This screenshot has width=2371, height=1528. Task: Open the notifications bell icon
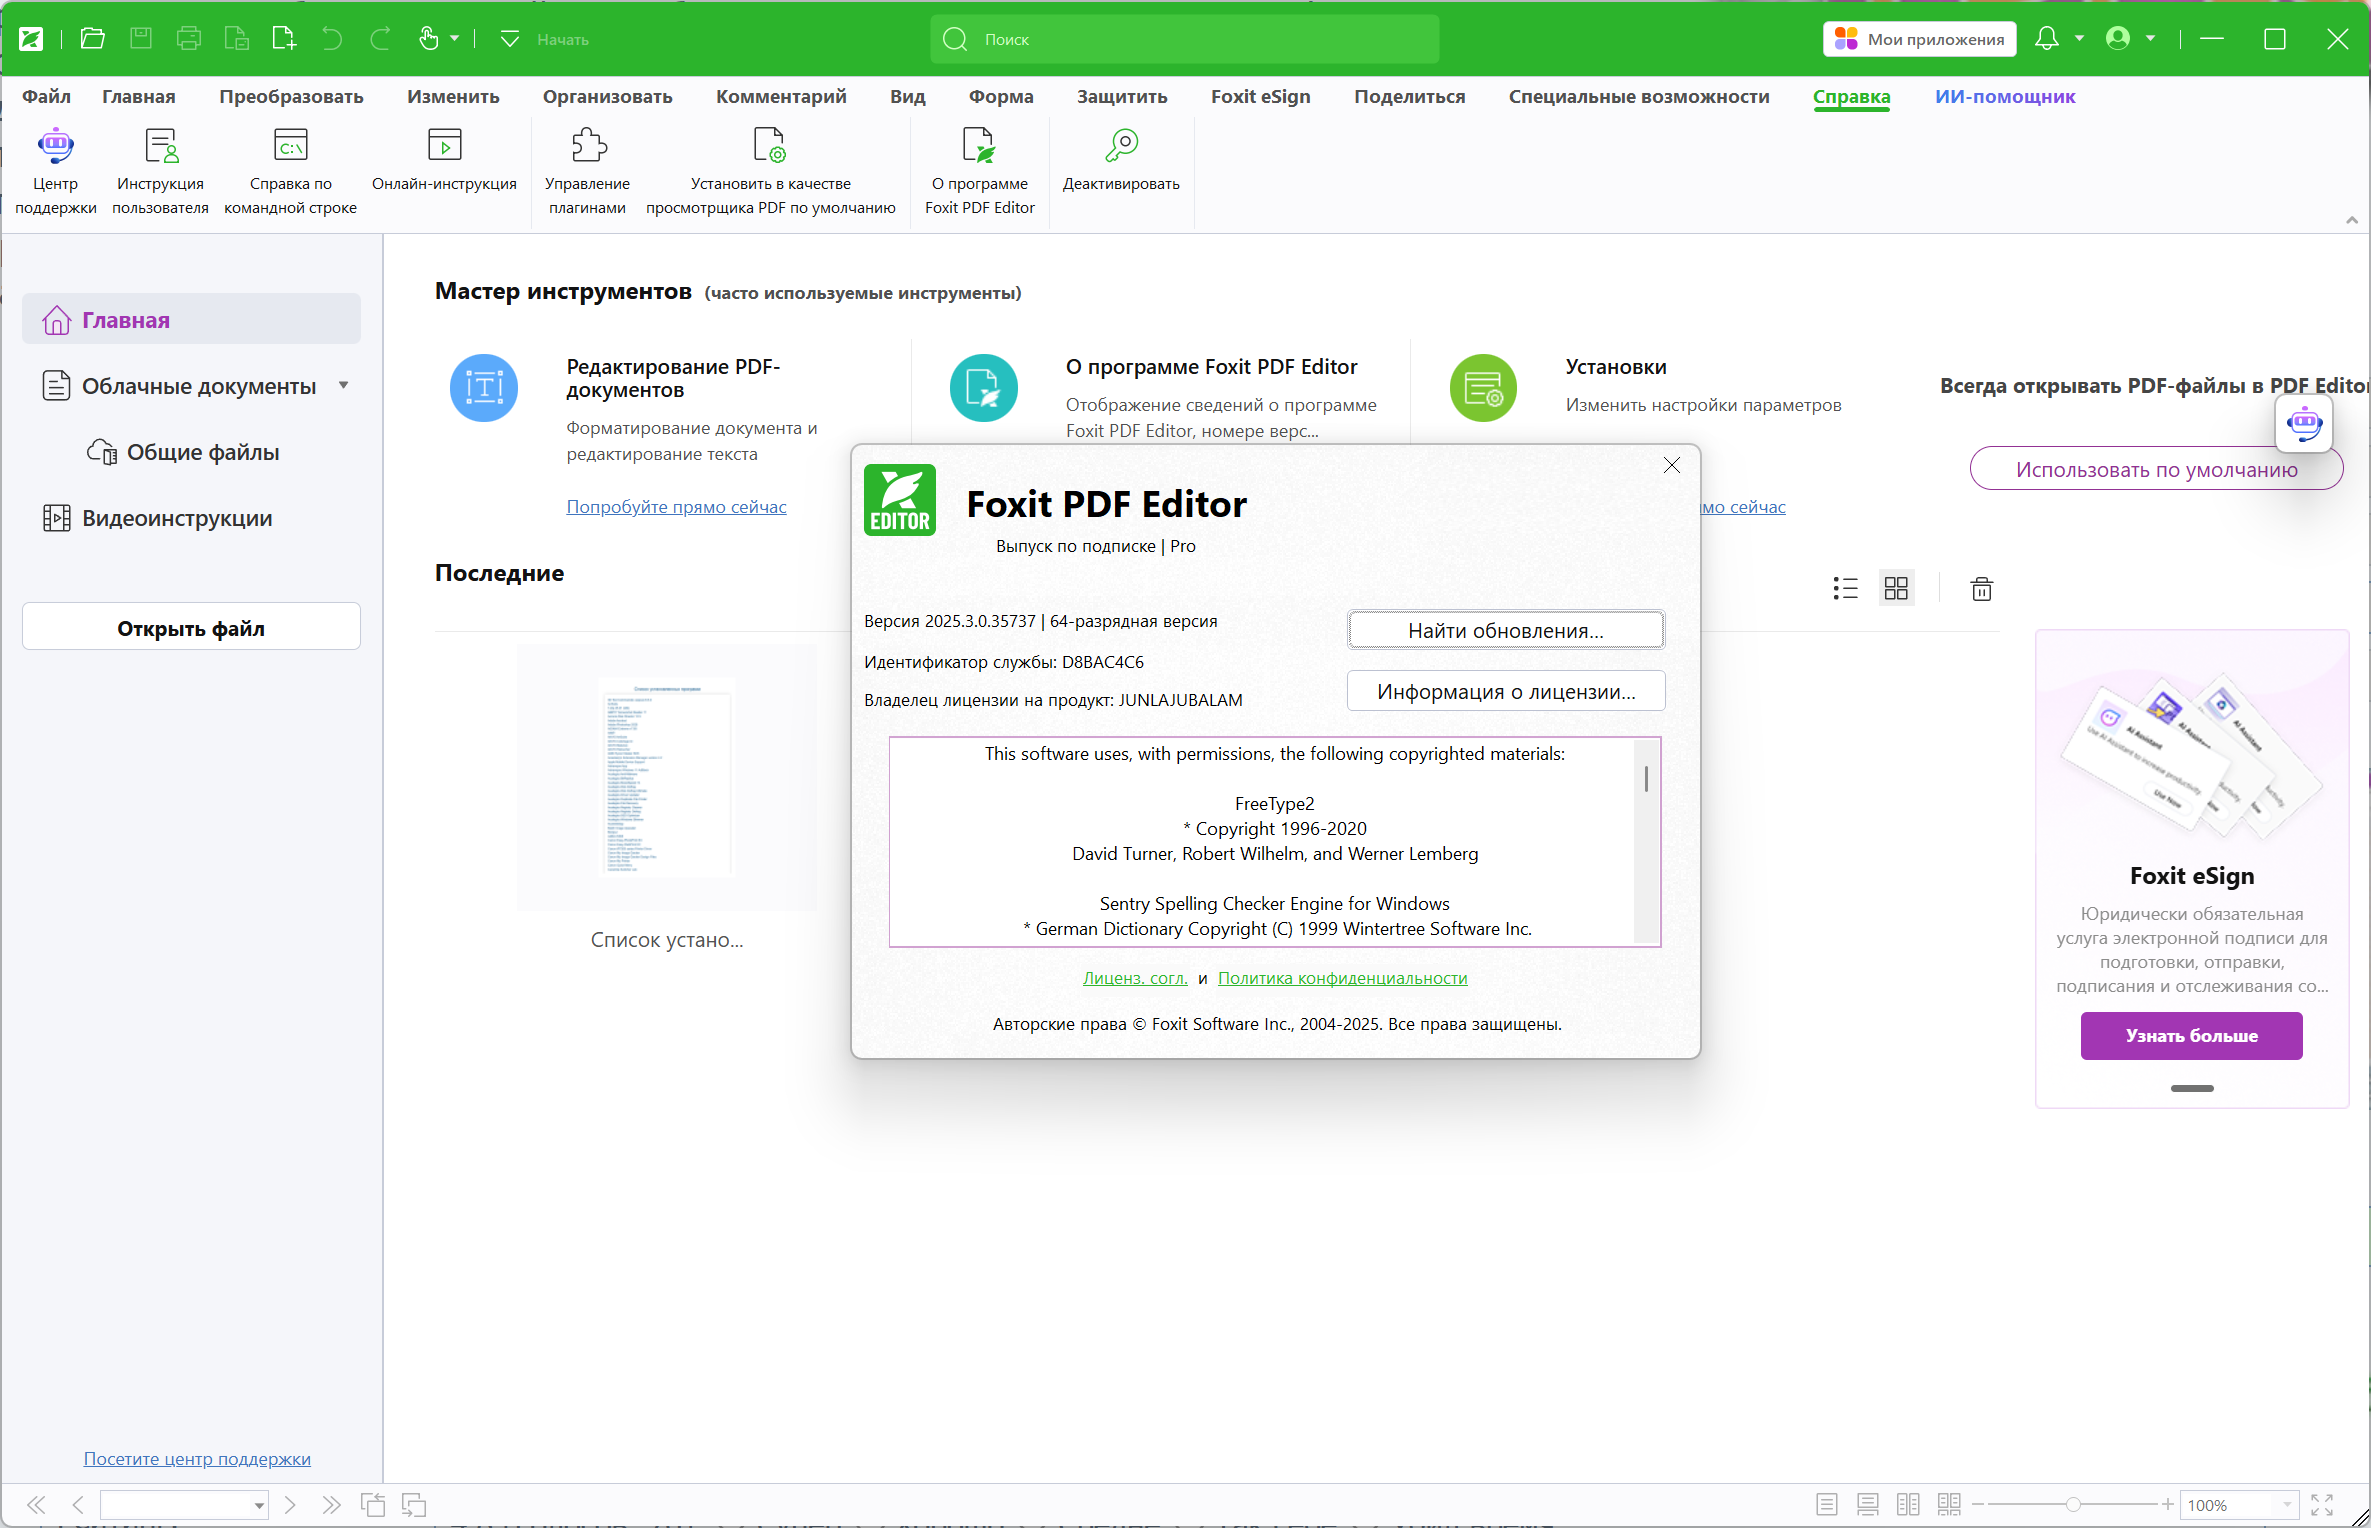(x=2046, y=39)
